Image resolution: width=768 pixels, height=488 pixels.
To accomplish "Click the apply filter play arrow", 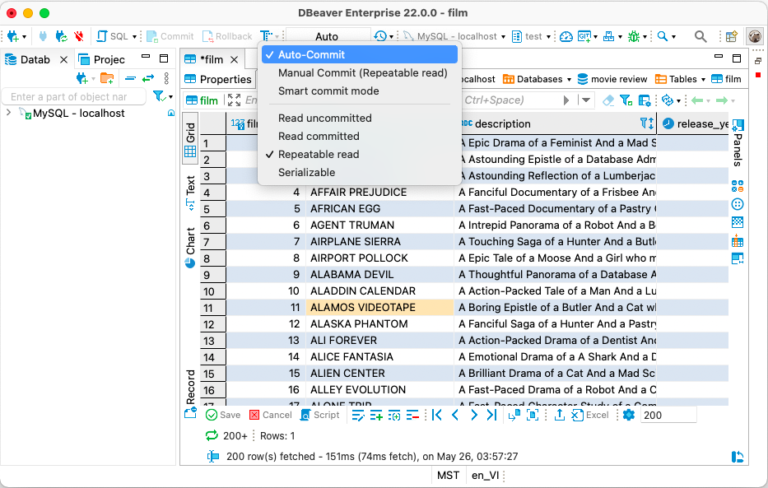I will click(566, 100).
